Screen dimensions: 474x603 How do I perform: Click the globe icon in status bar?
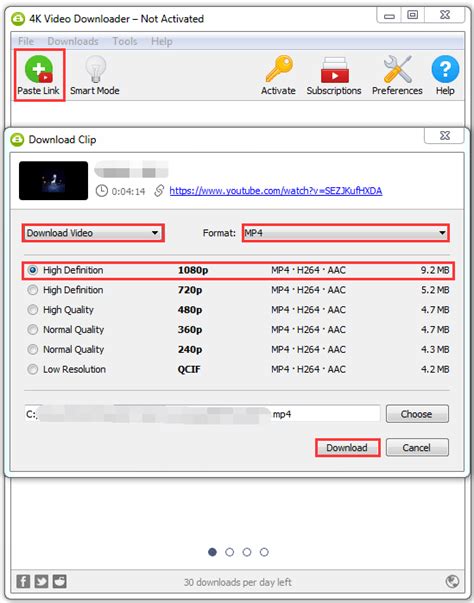(x=452, y=581)
